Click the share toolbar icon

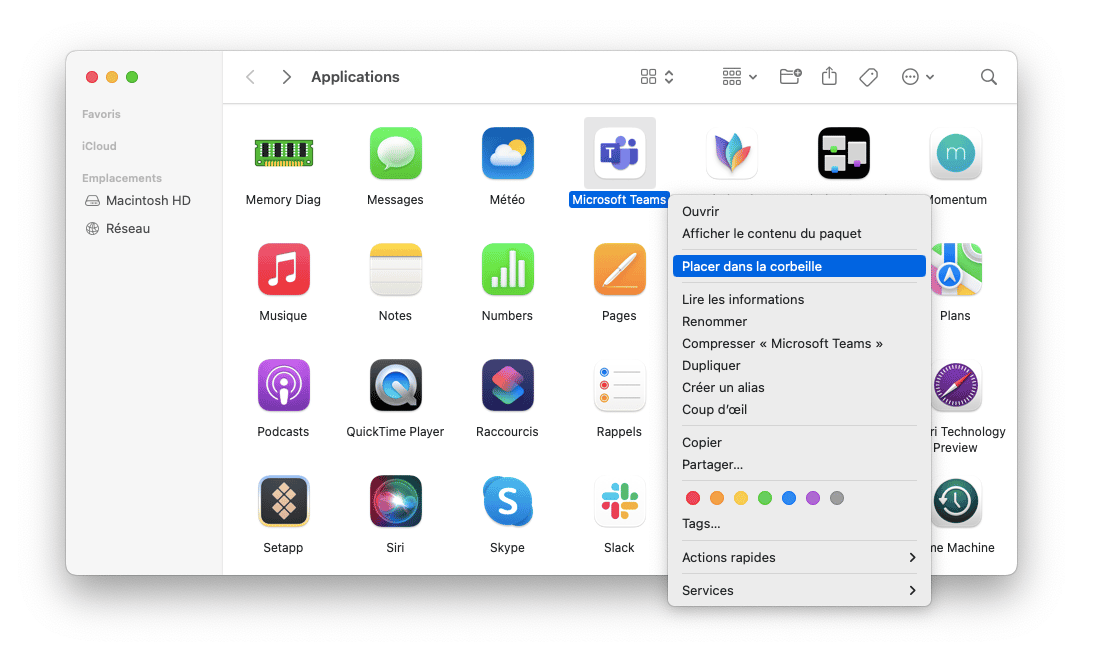click(829, 76)
